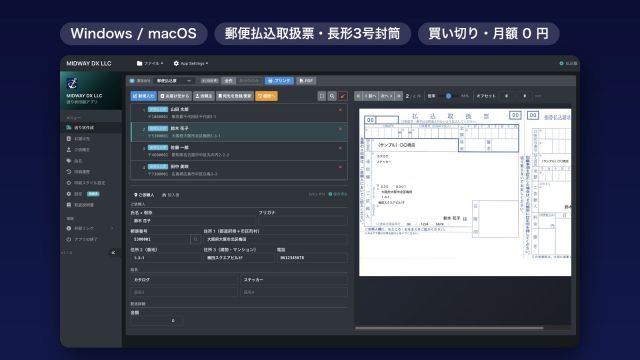Delete the 佐藤 一郎 row with its x
The width and height of the screenshot is (640, 360).
(x=340, y=148)
